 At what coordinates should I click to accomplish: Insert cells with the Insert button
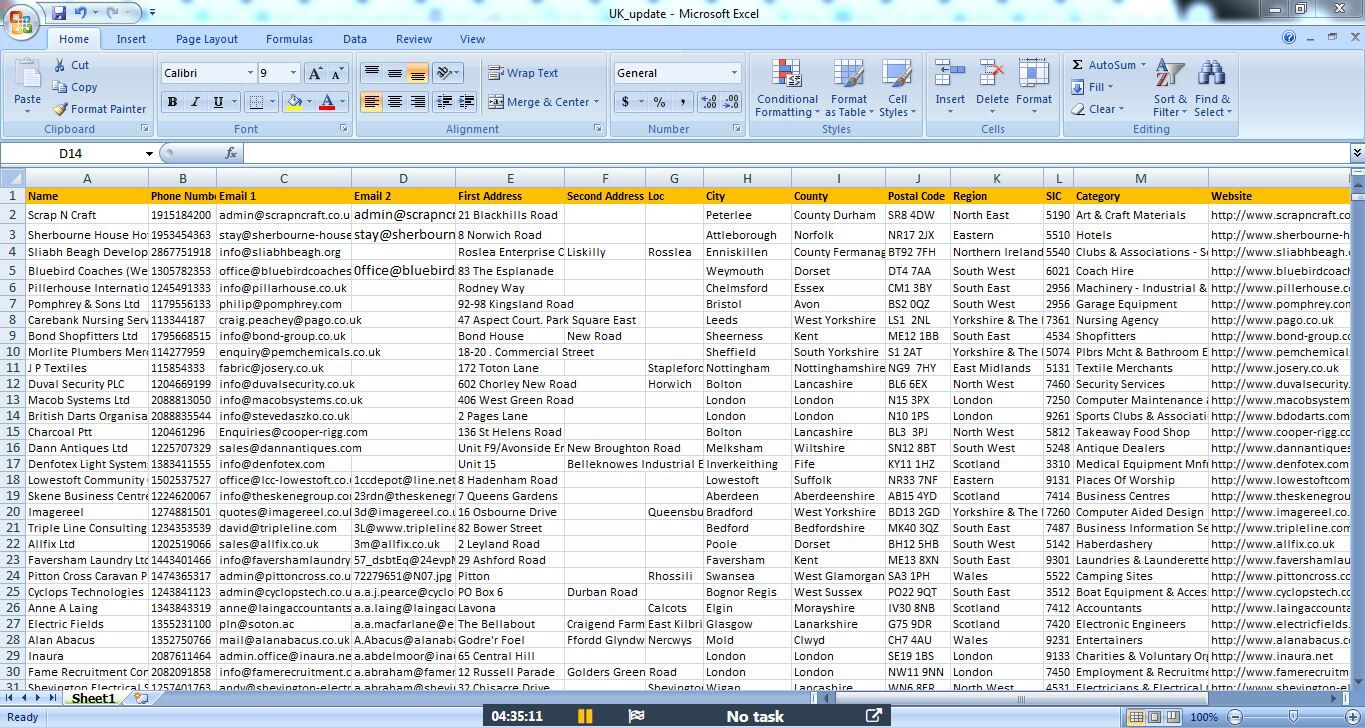point(950,88)
